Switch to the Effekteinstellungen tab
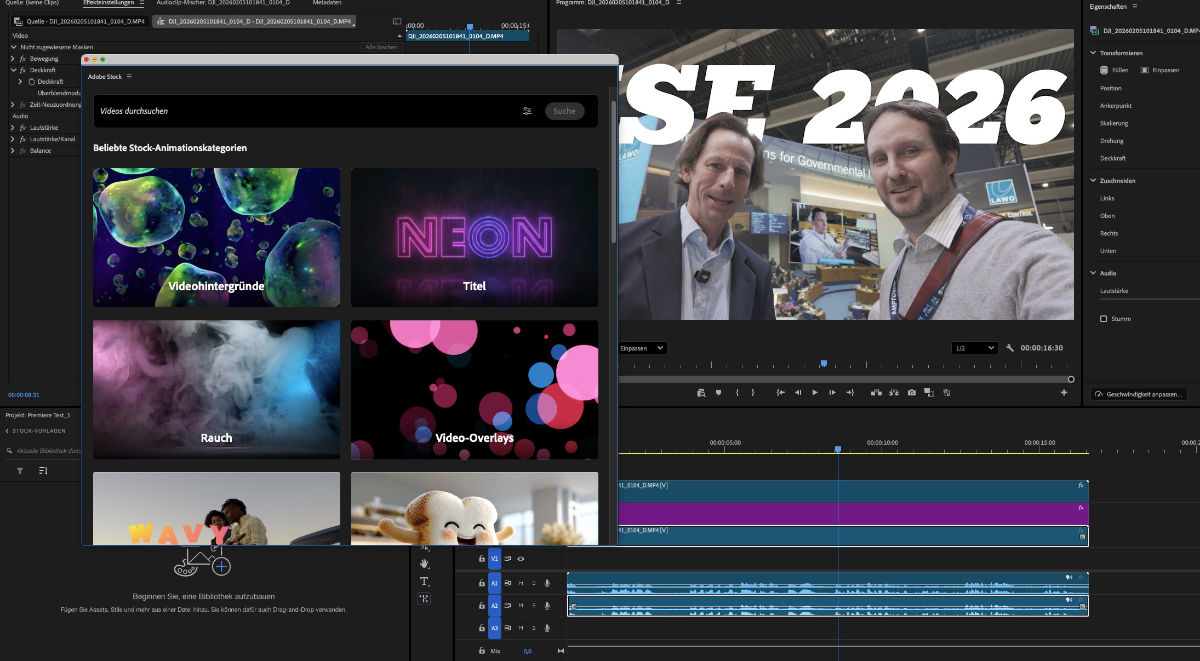The height and width of the screenshot is (661, 1200). click(x=108, y=3)
